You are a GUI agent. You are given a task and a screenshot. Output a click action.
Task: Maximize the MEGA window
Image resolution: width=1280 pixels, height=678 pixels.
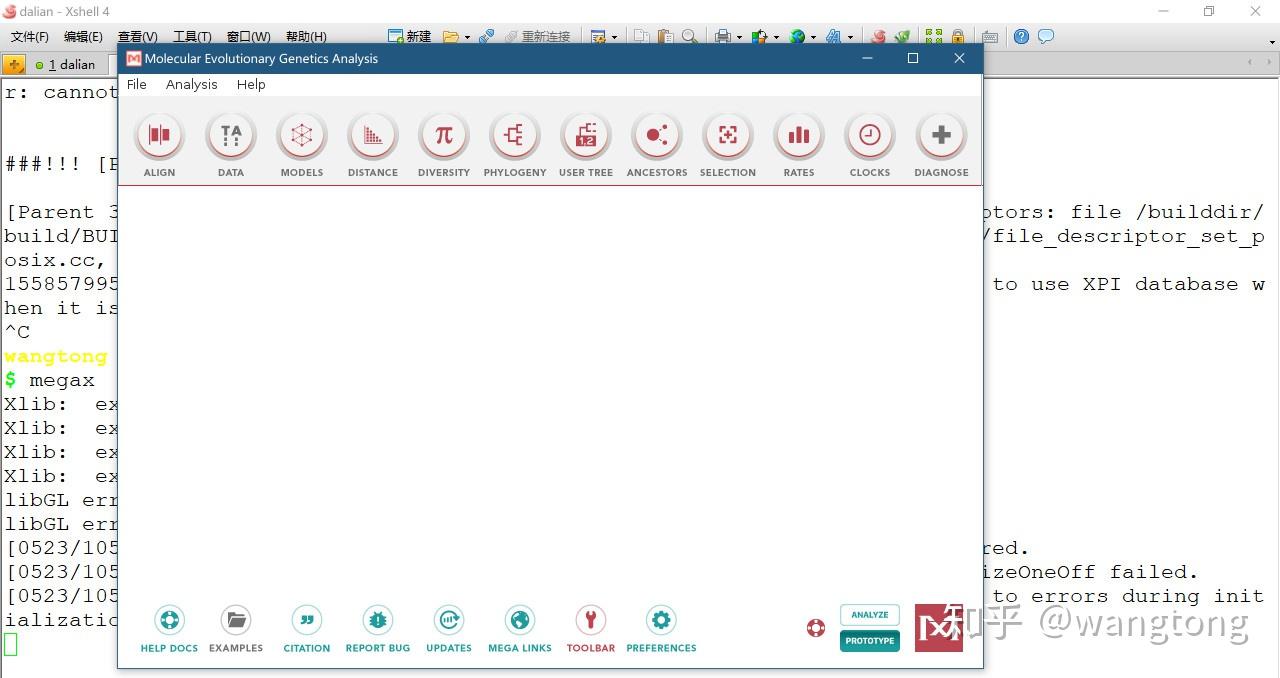[912, 58]
